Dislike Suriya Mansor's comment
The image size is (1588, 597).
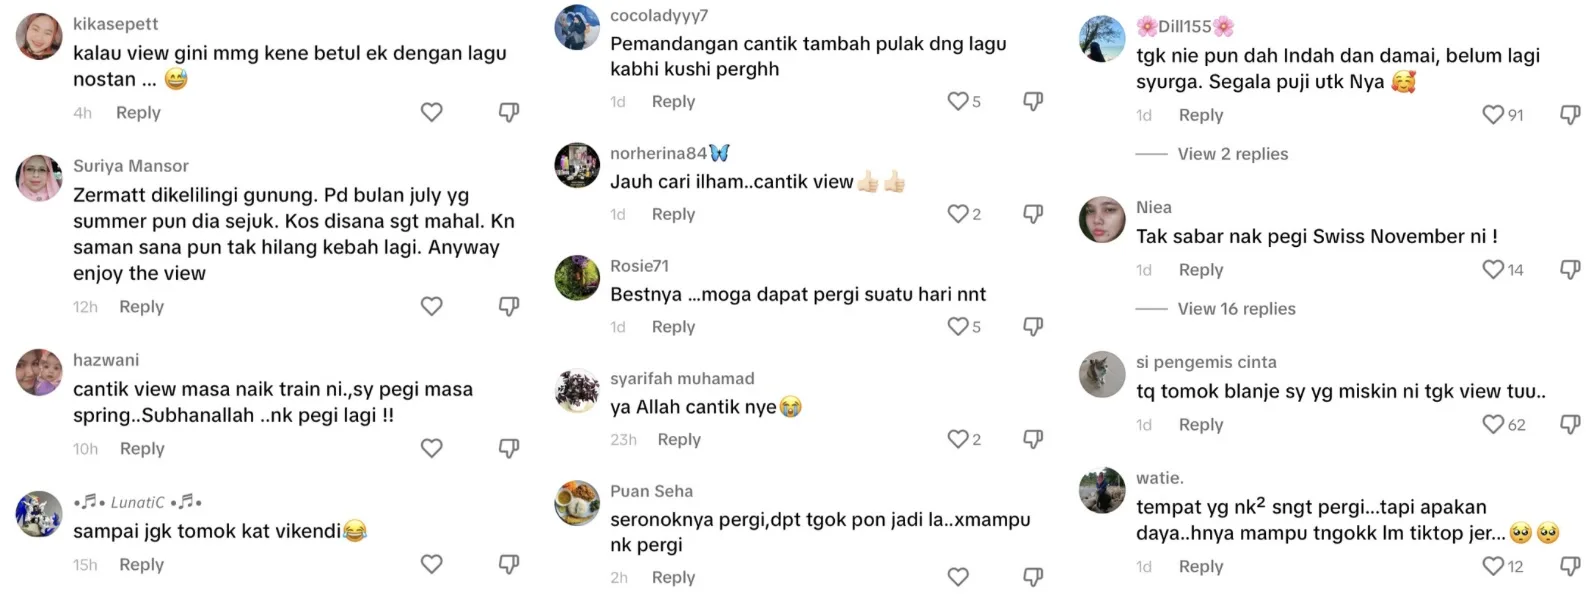click(509, 306)
